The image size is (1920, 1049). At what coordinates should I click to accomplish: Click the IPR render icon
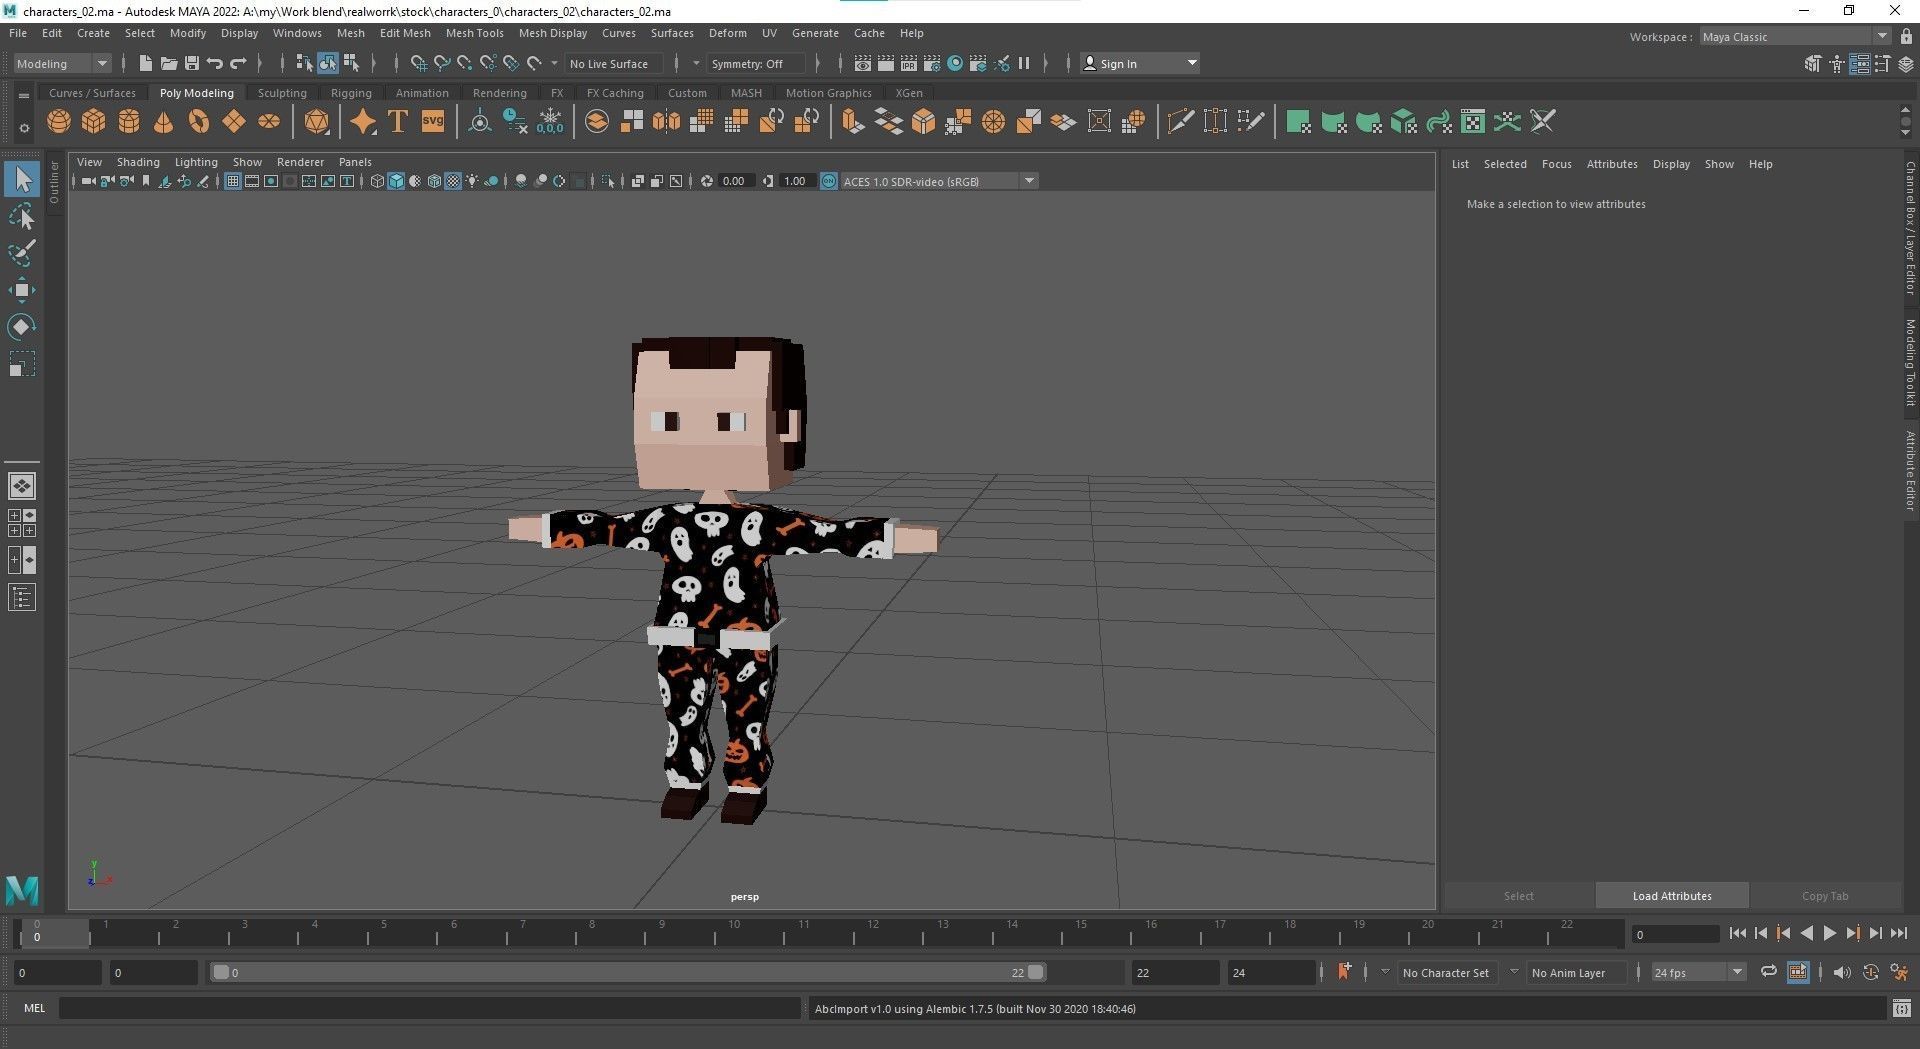pos(909,63)
